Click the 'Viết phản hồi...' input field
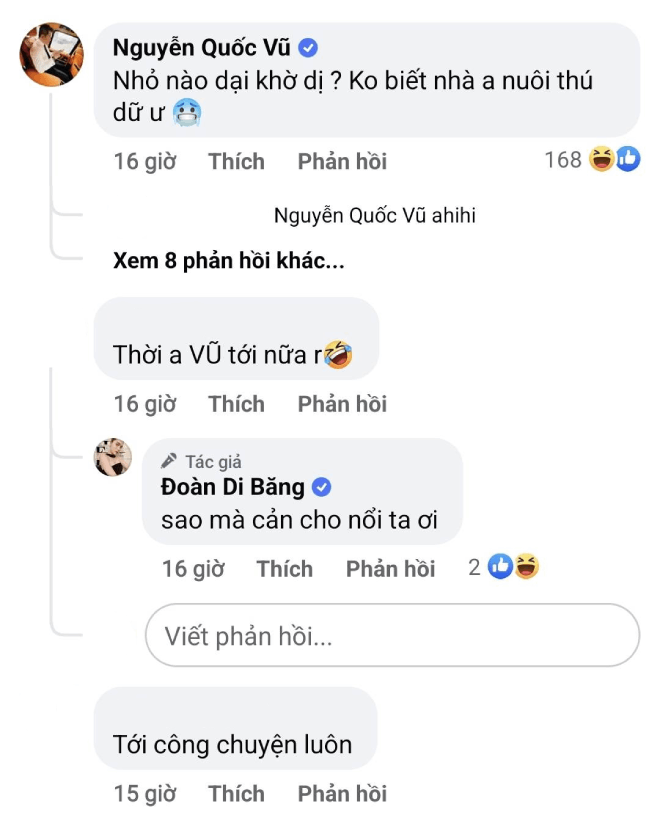Viewport: 660px width, 818px height. pyautogui.click(x=390, y=636)
